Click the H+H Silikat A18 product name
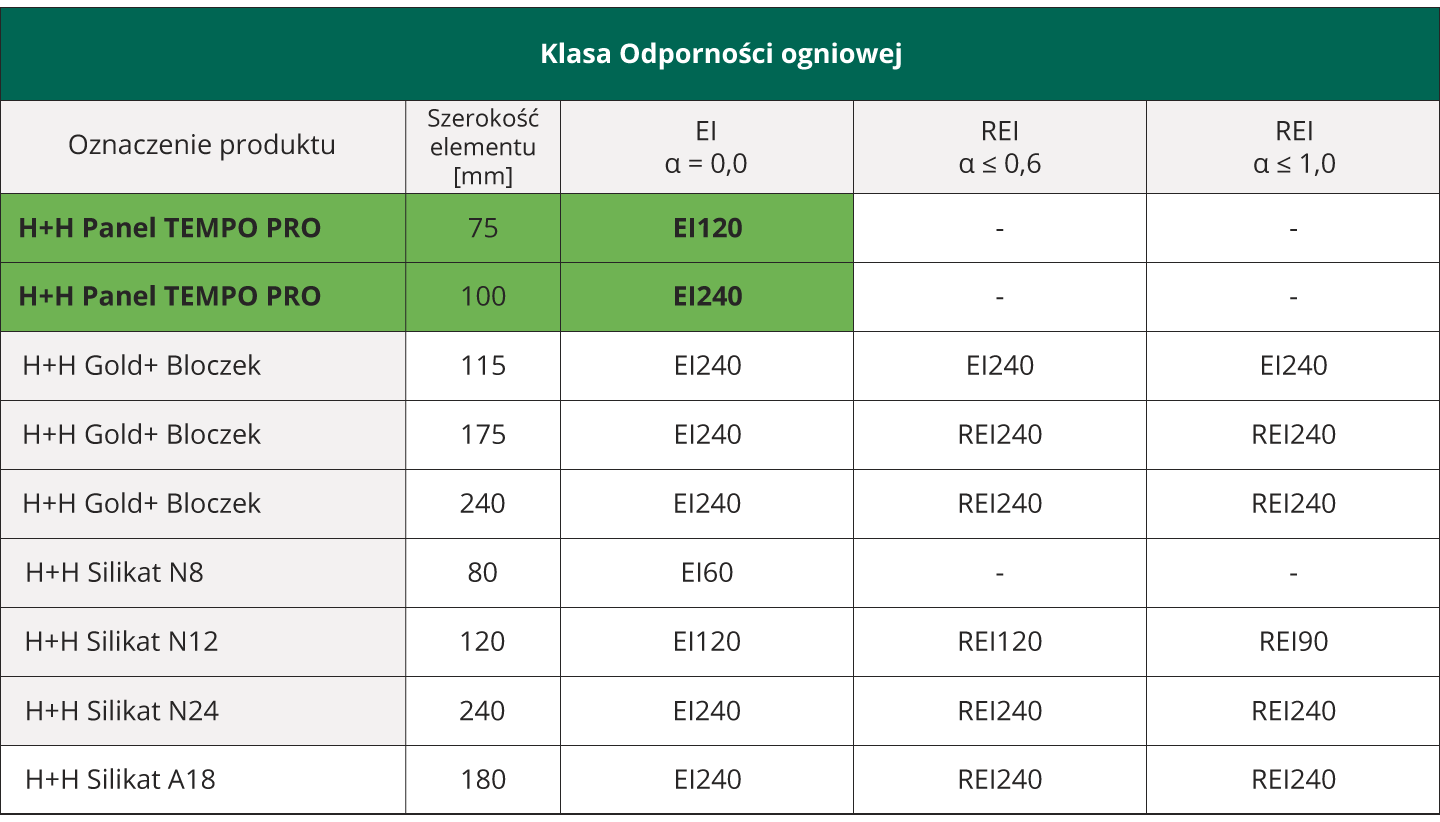The image size is (1440, 822). coord(120,780)
